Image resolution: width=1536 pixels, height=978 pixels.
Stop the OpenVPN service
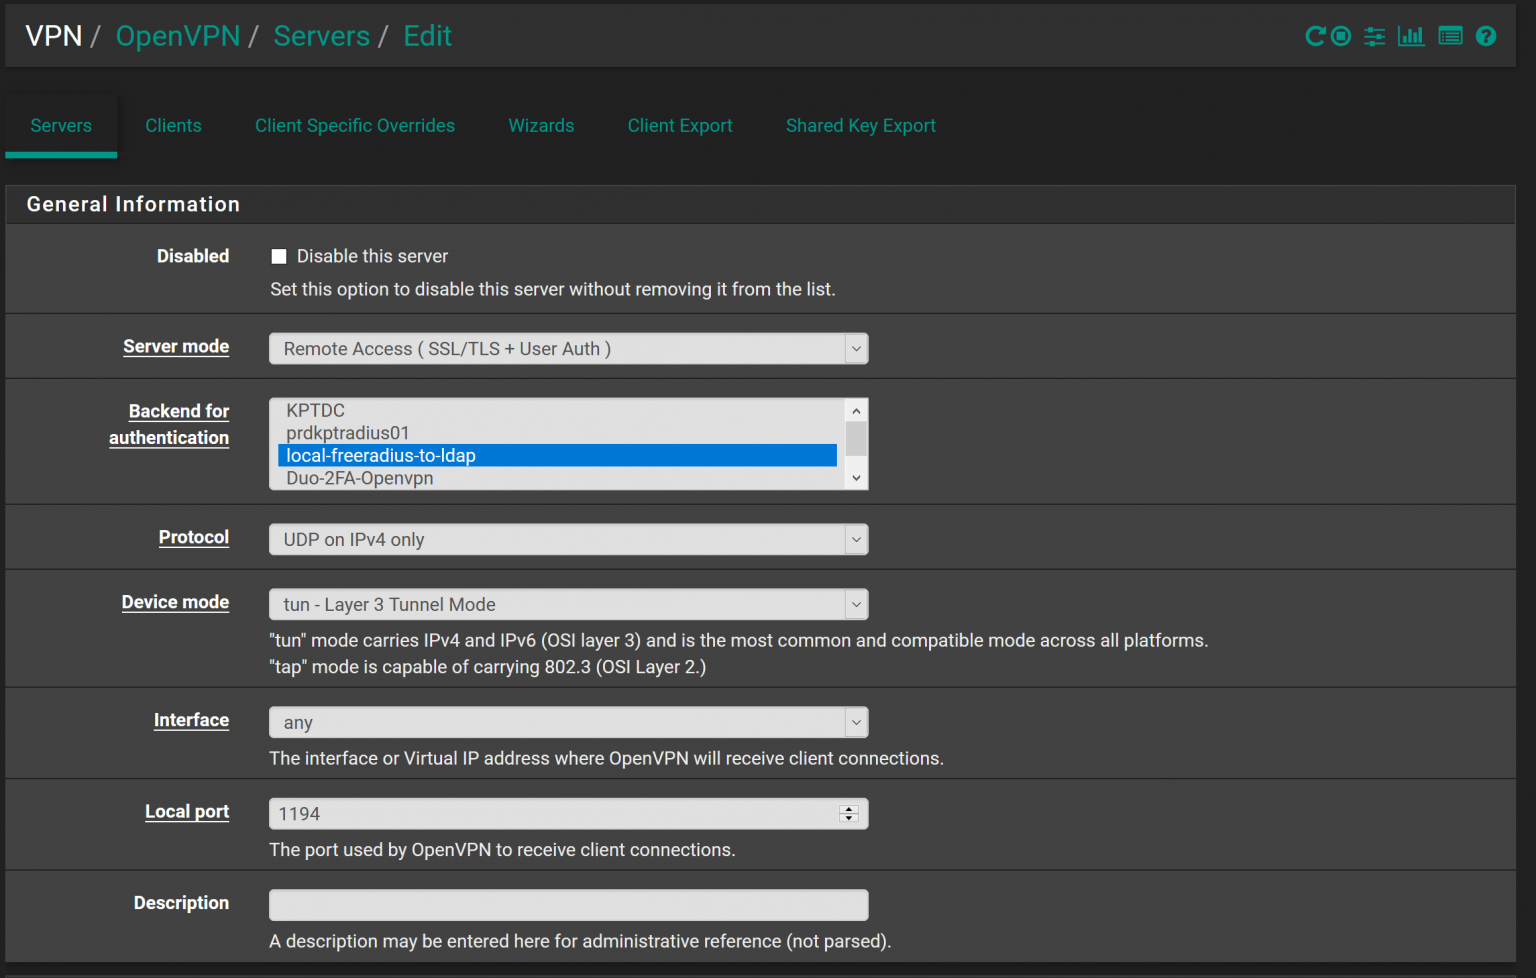1340,35
